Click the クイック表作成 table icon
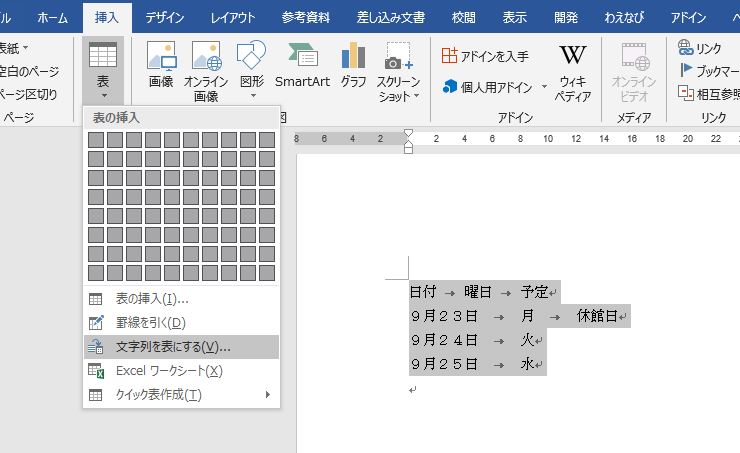This screenshot has height=453, width=740. pos(96,395)
